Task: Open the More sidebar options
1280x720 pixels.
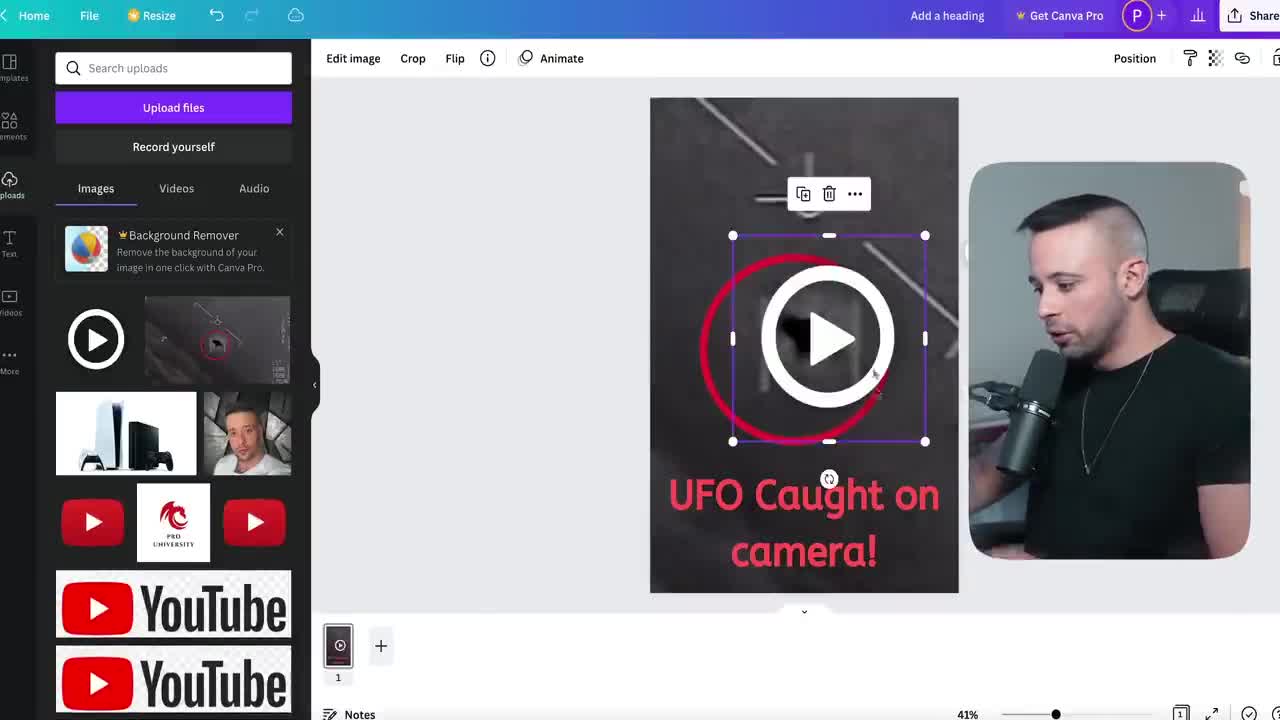Action: [10, 361]
